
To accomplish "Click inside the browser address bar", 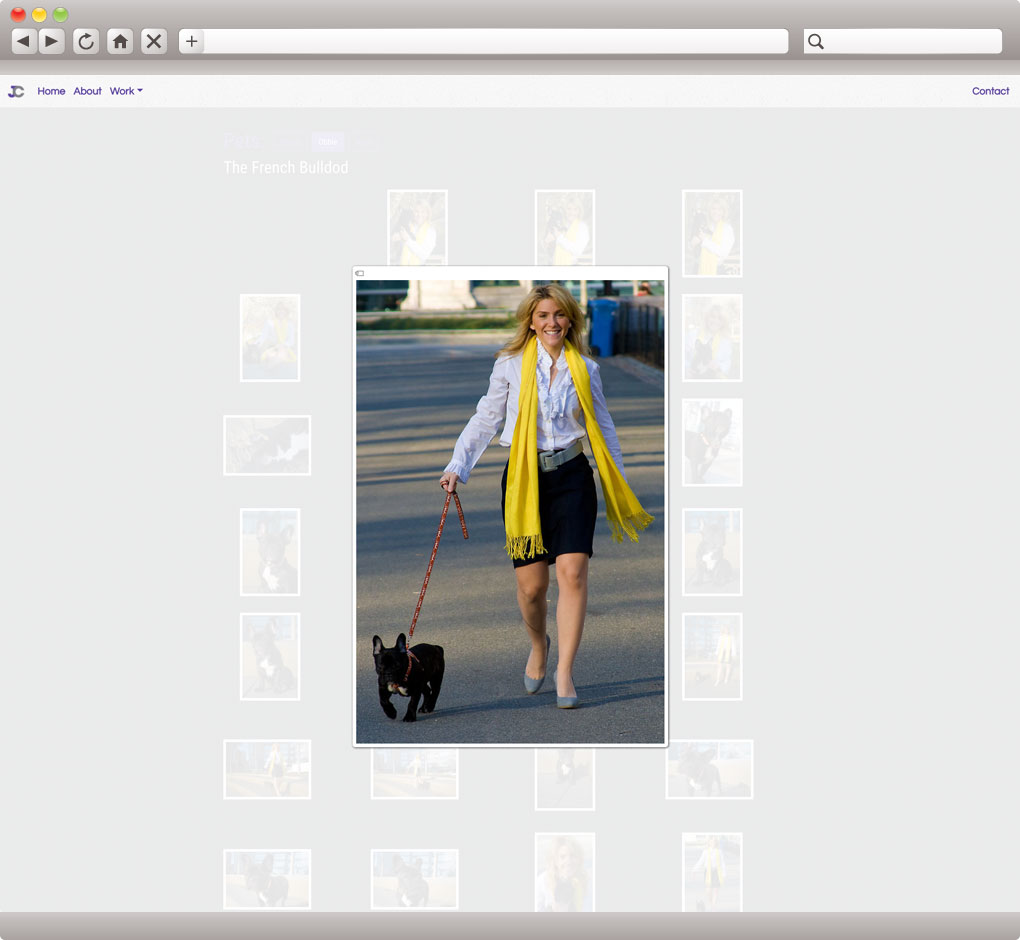I will 495,41.
